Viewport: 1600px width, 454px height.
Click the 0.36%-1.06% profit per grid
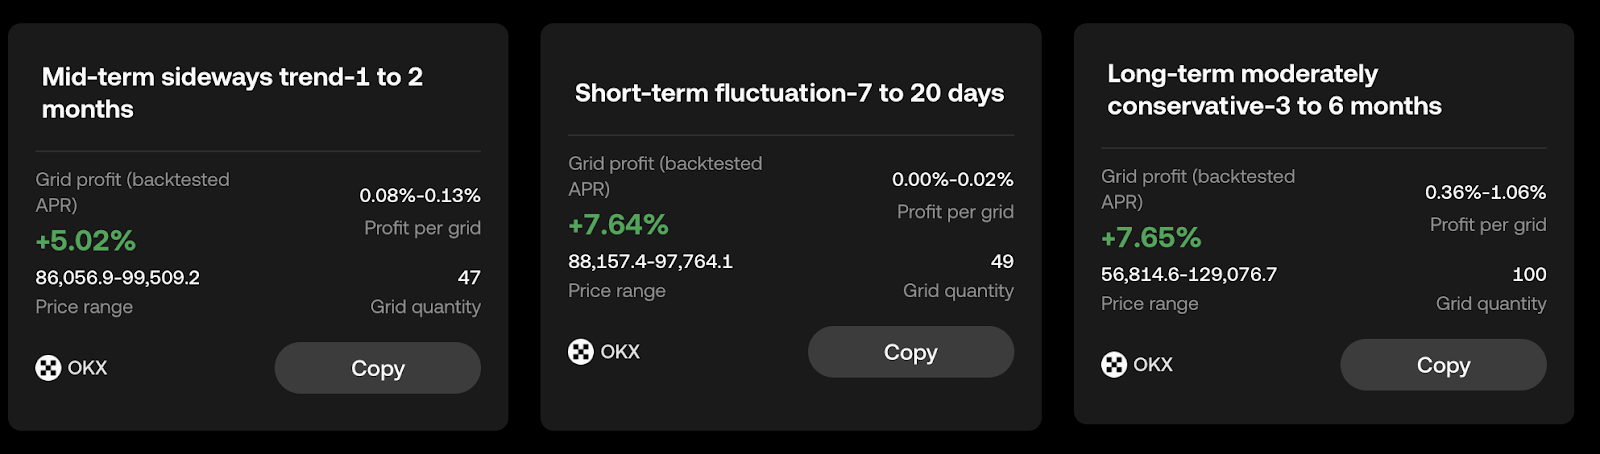pyautogui.click(x=1485, y=192)
